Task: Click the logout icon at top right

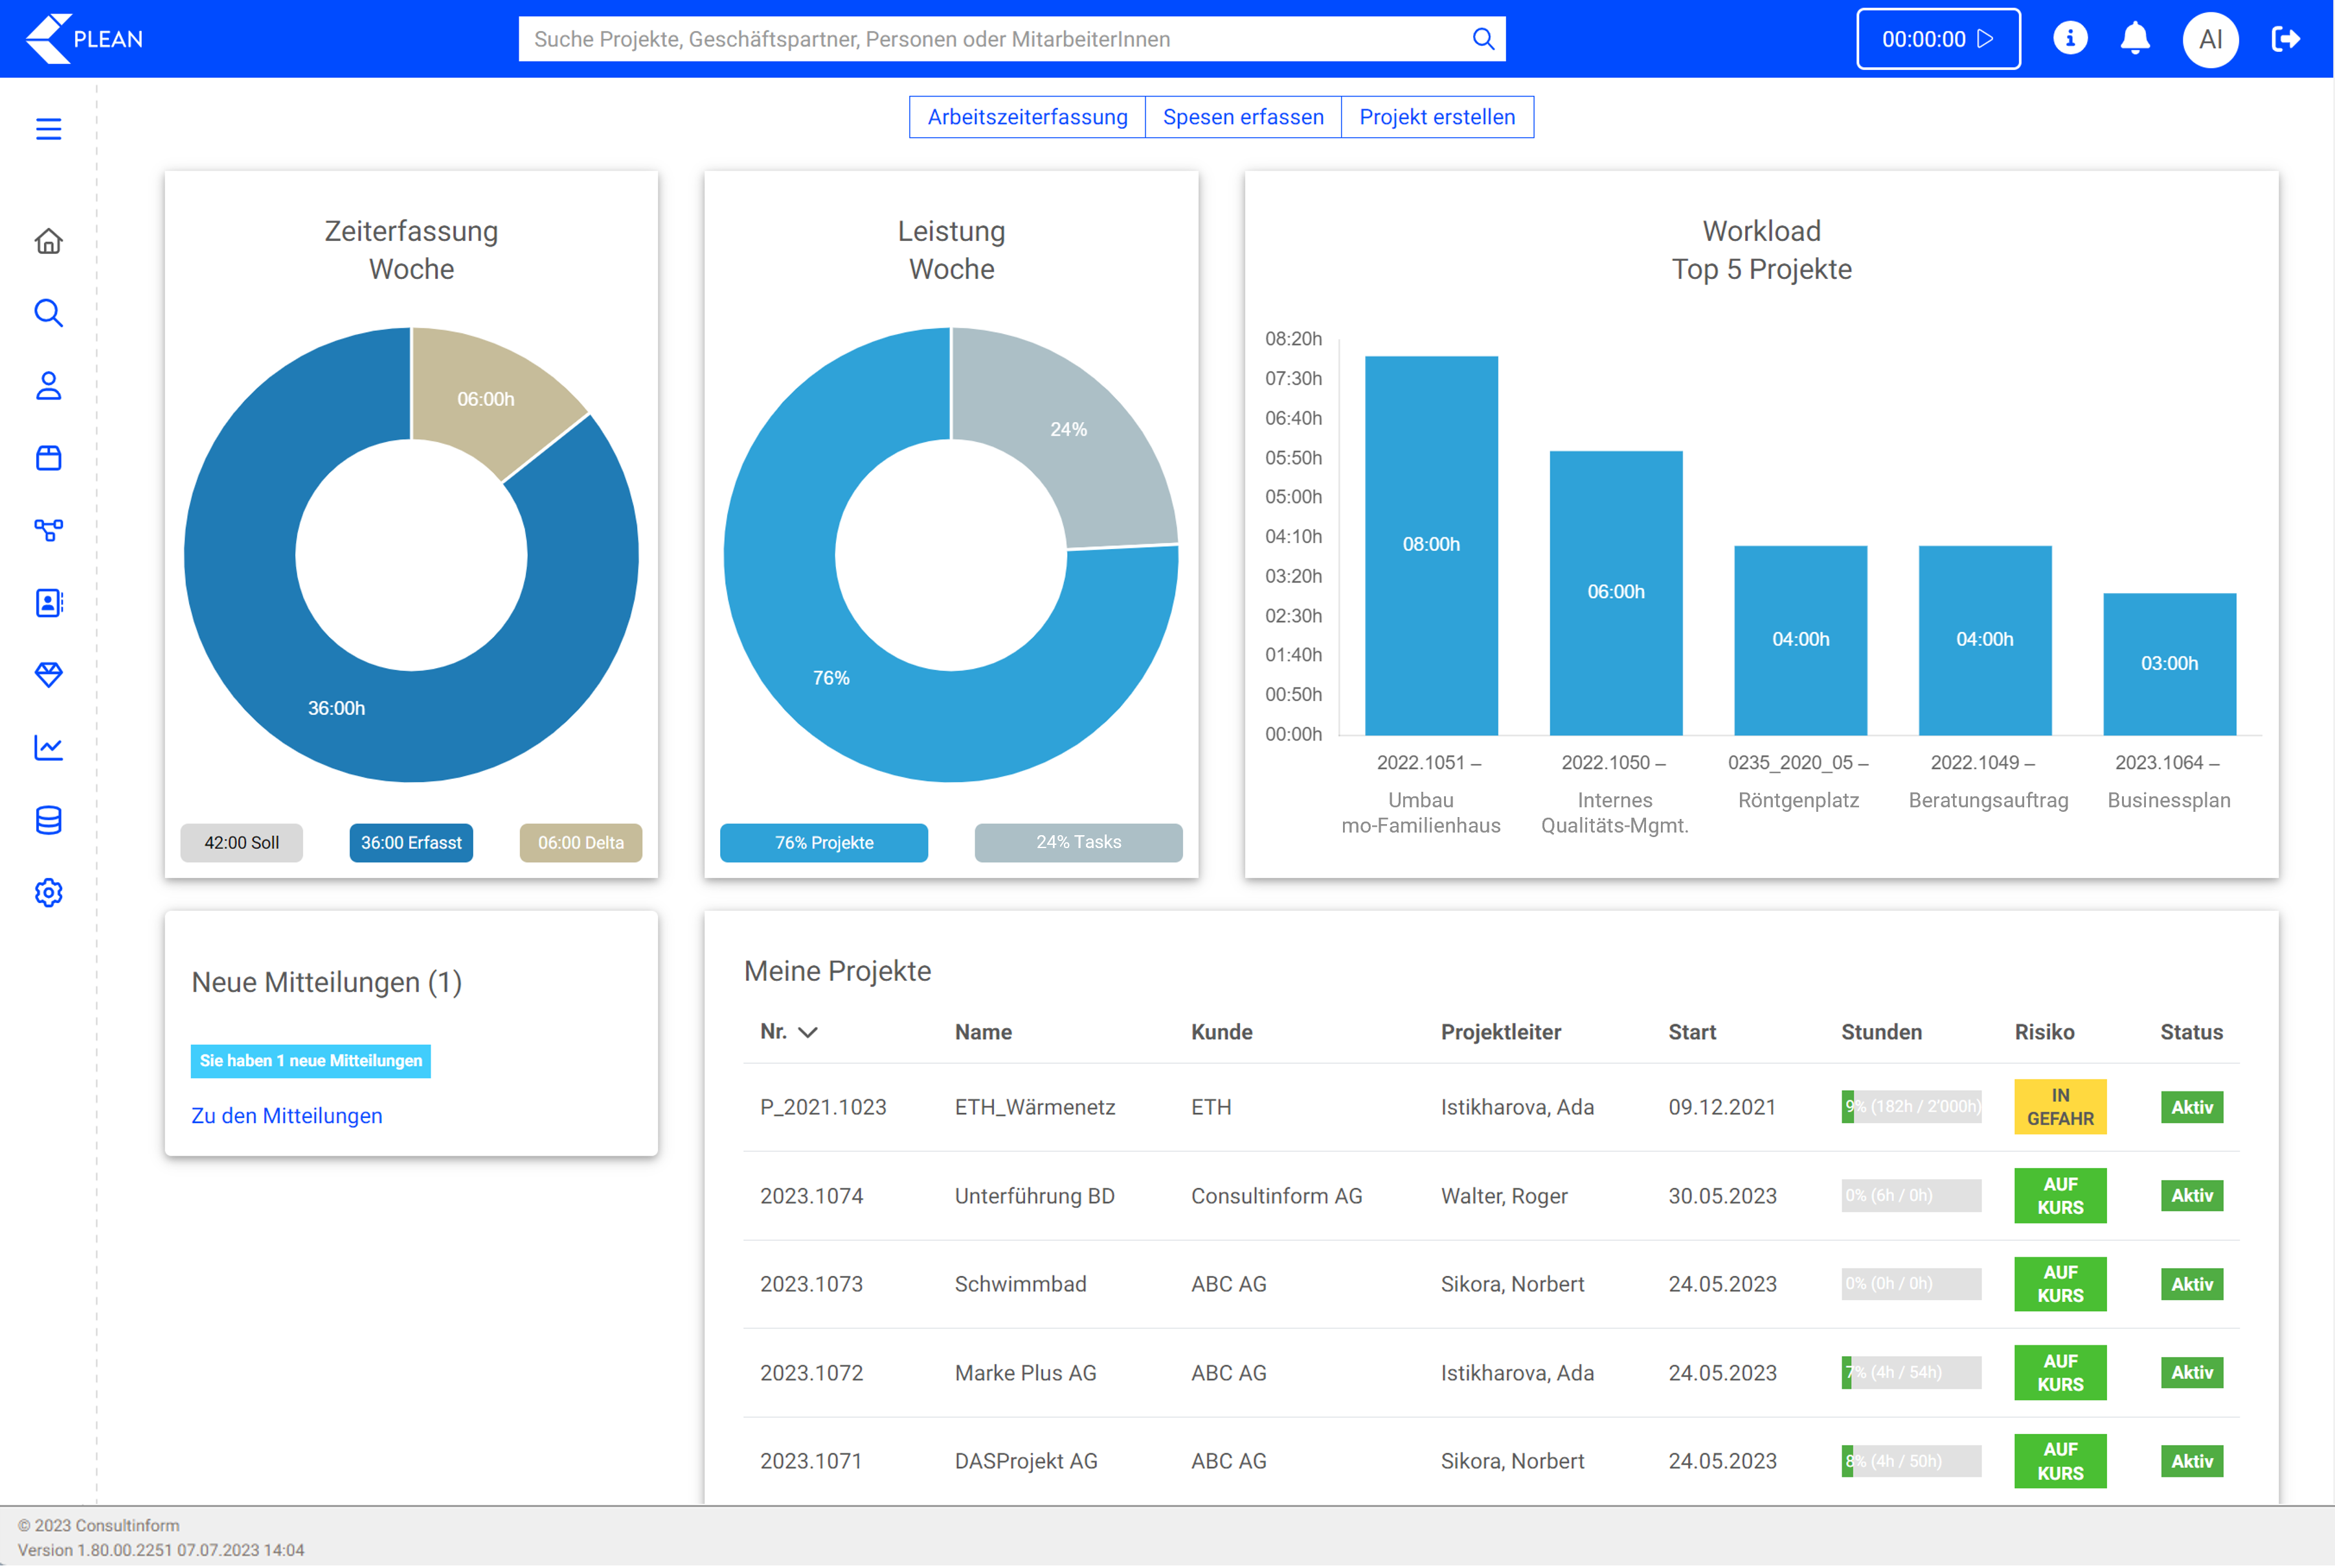Action: click(2285, 39)
